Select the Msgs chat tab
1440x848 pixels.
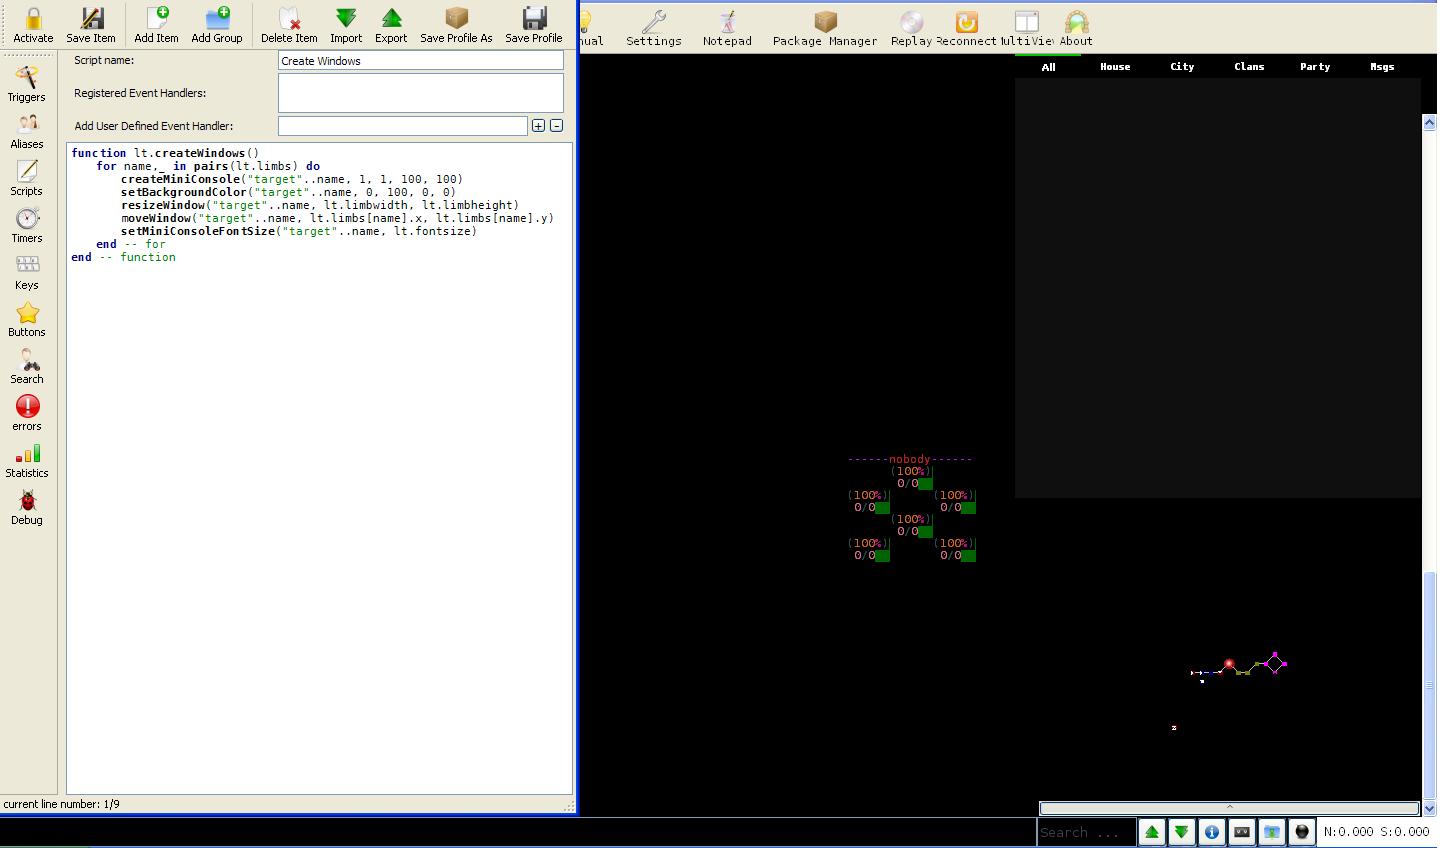click(x=1382, y=67)
